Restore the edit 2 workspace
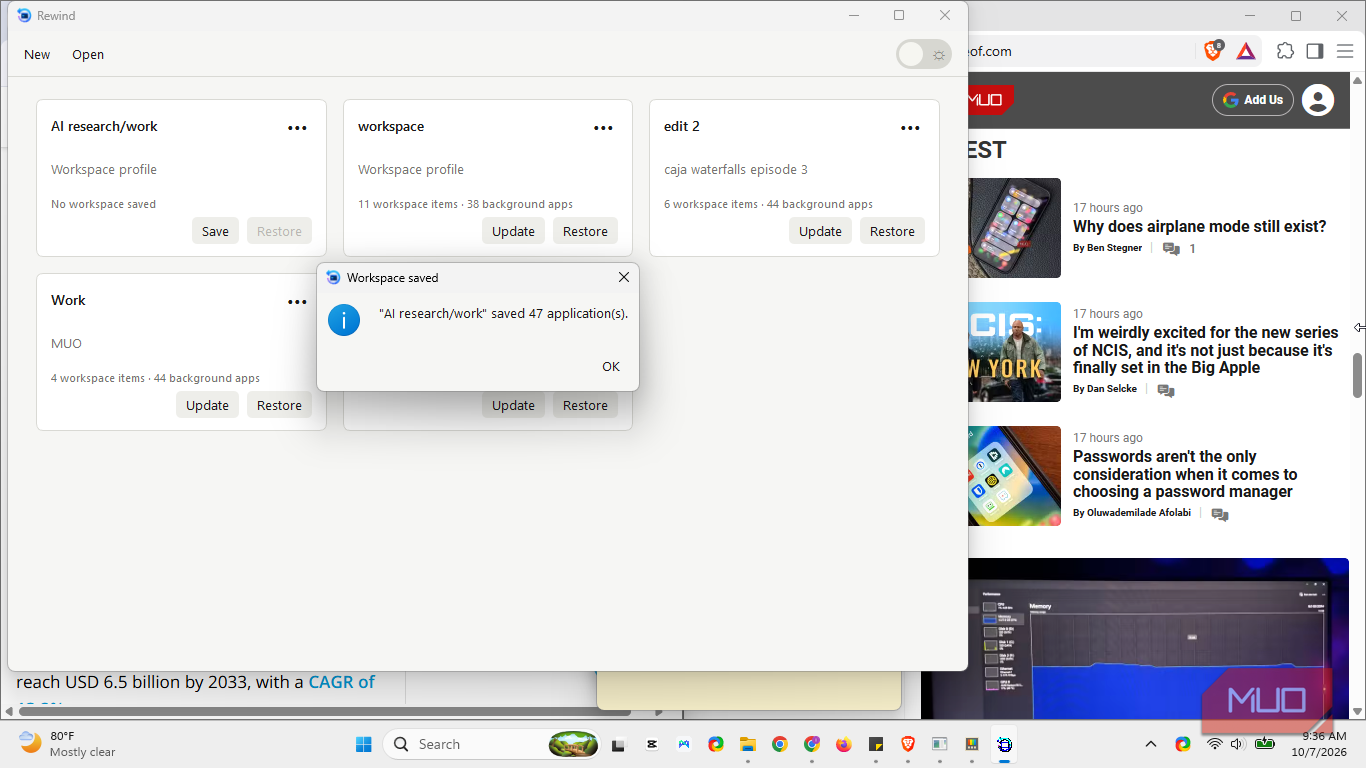 coord(892,231)
